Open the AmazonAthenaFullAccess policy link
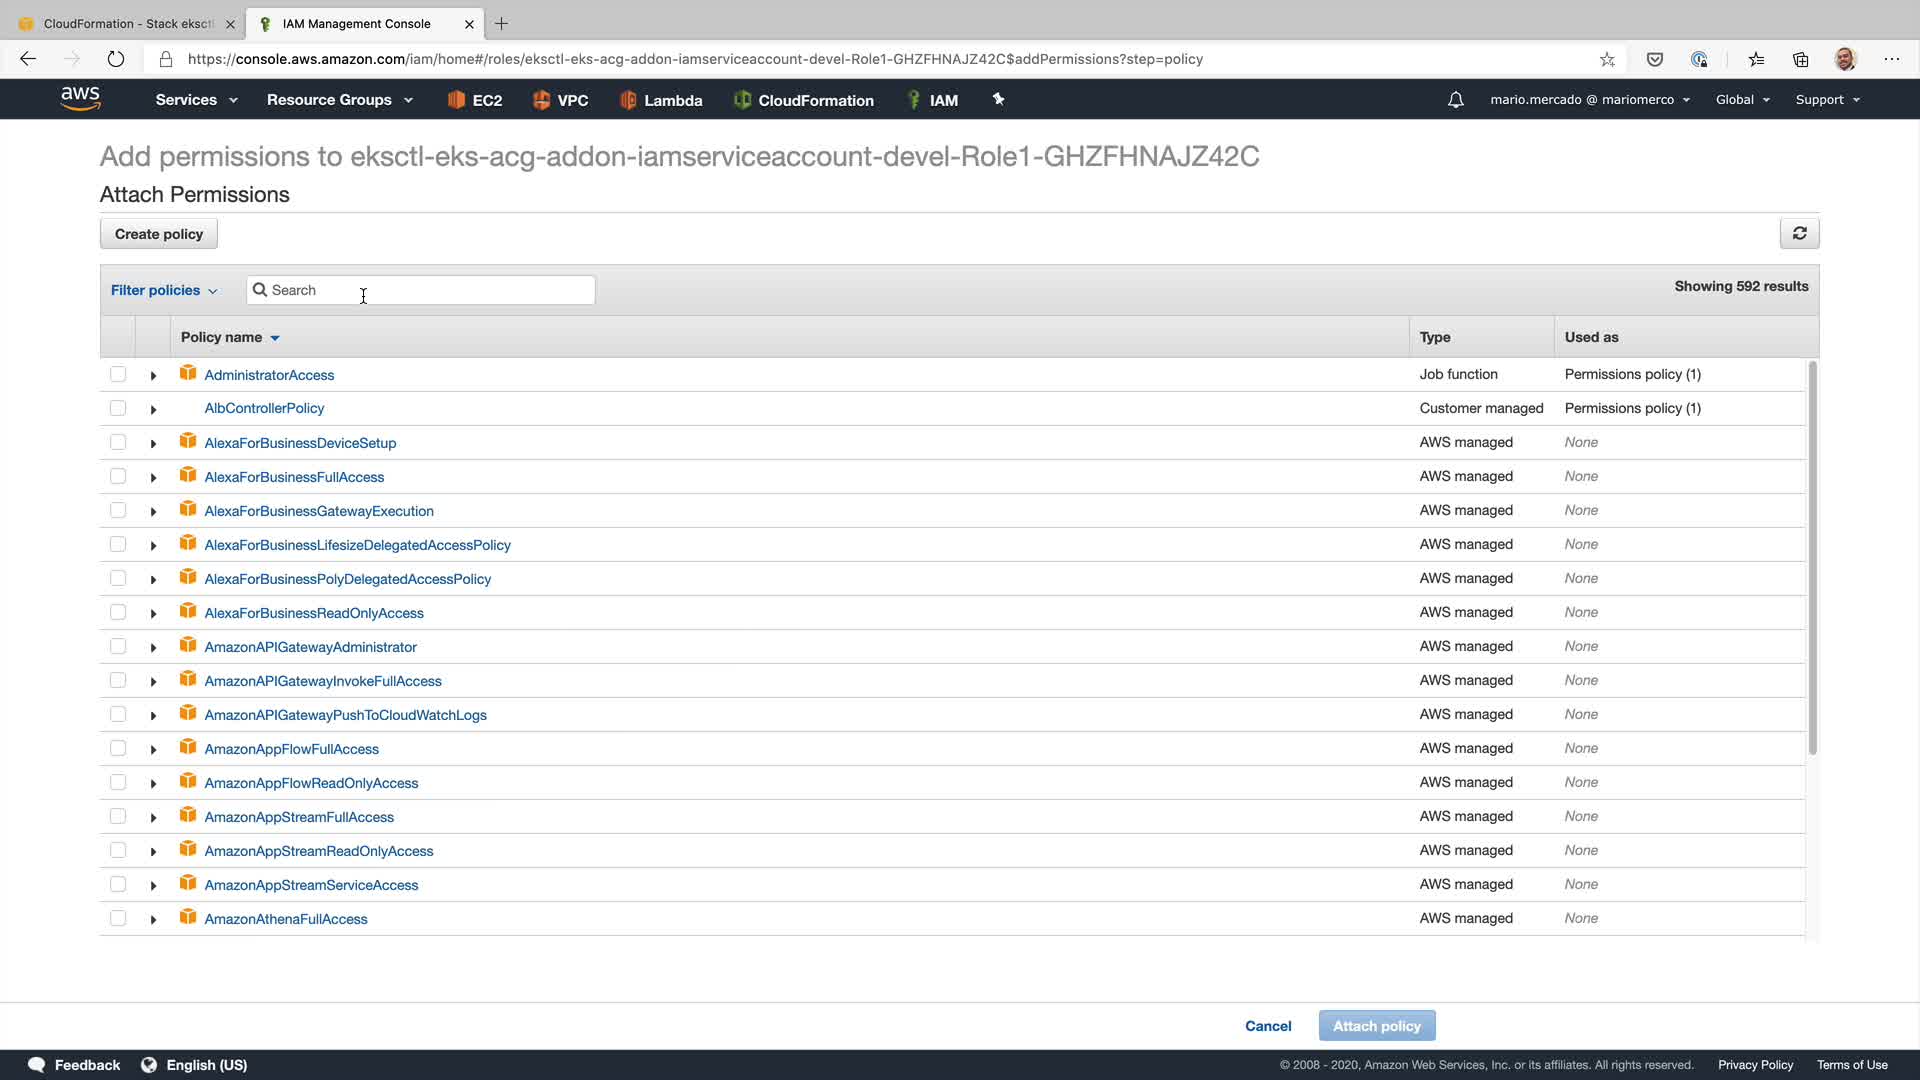Screen dimensions: 1920x1080 coord(286,919)
